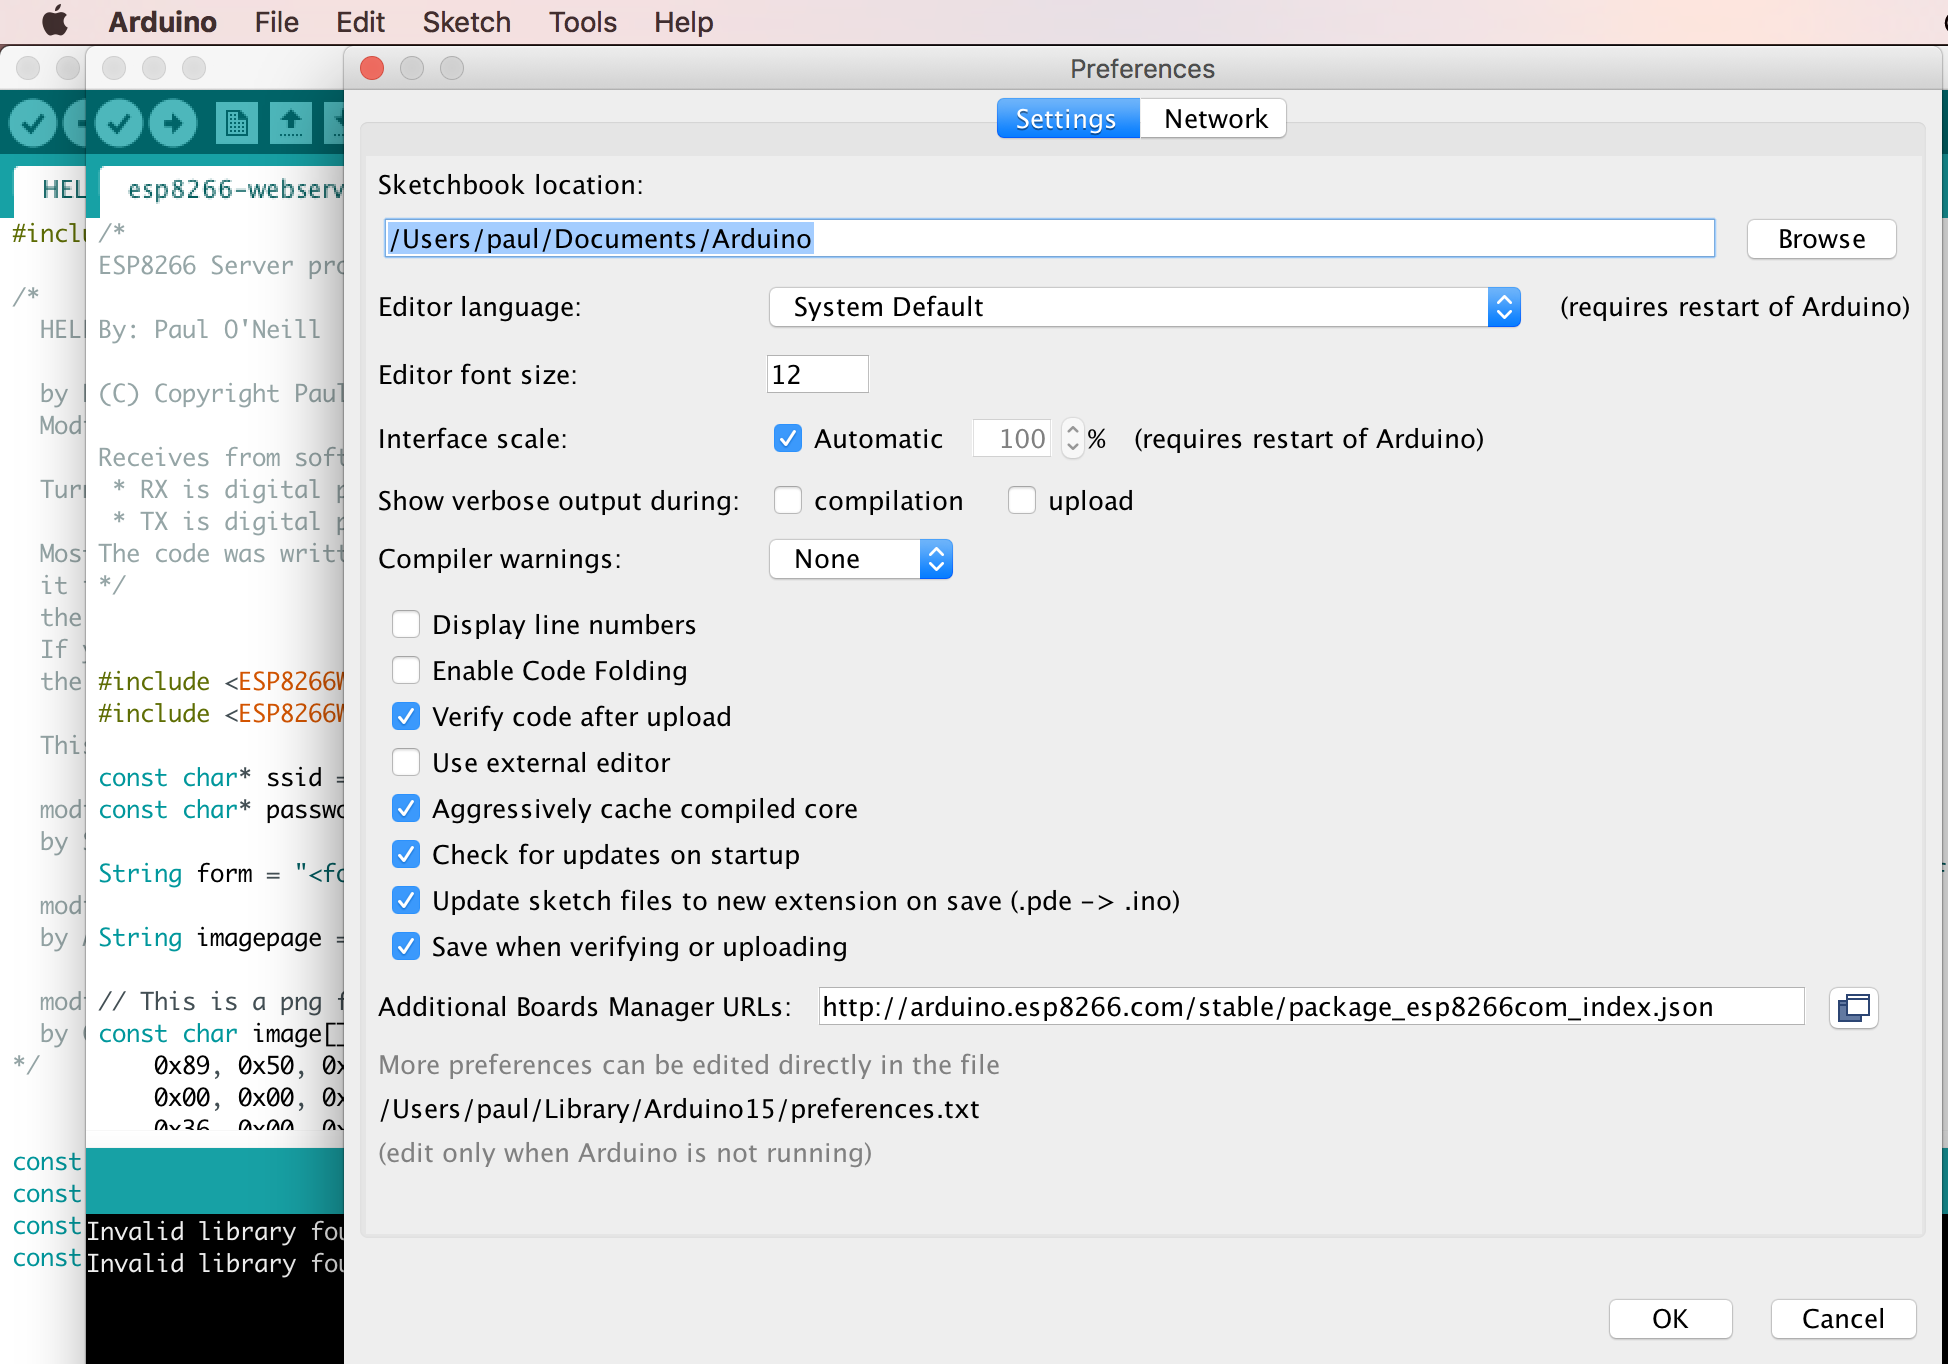Open the Apple menu
This screenshot has width=1948, height=1364.
coord(54,21)
